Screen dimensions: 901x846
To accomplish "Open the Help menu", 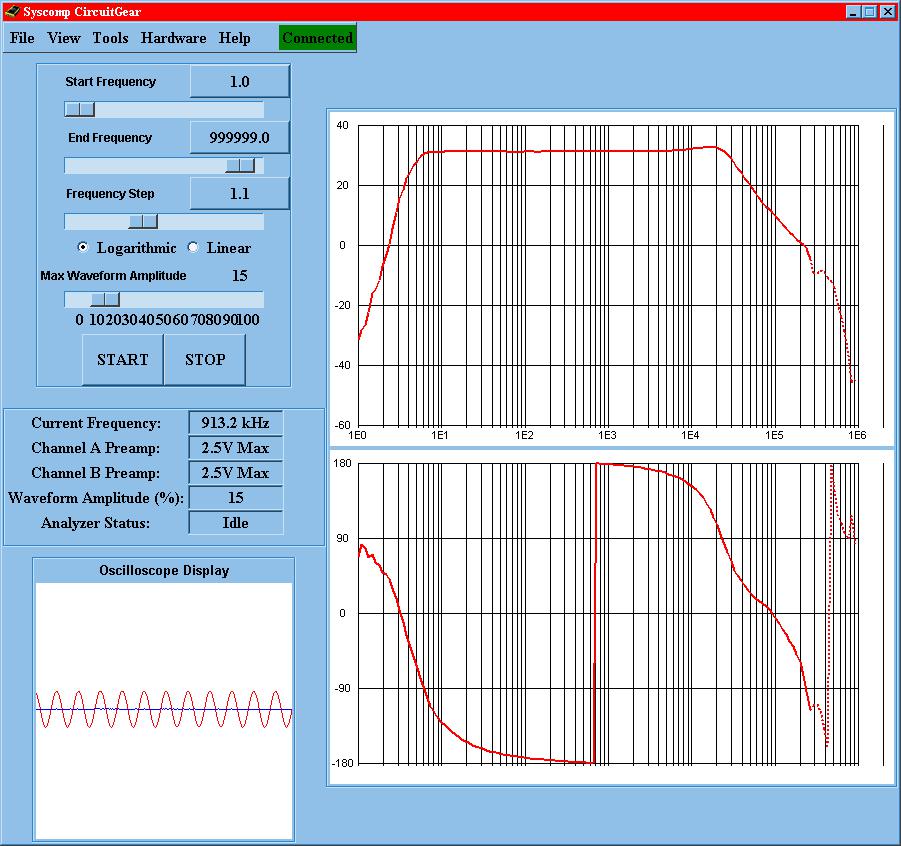I will 235,38.
